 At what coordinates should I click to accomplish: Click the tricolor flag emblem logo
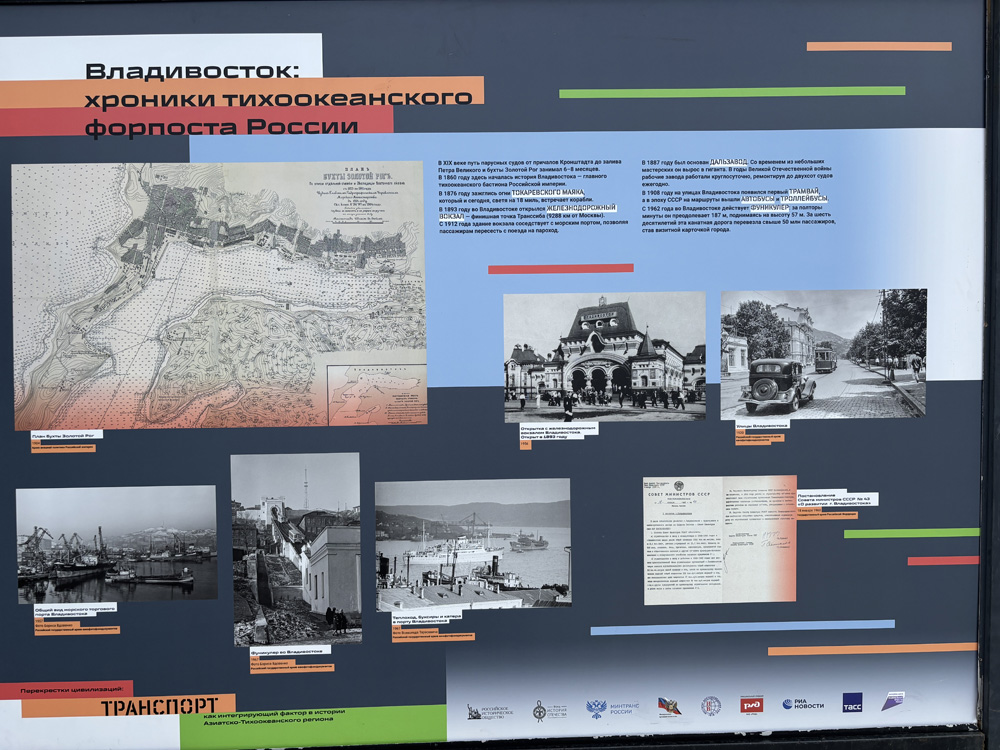pyautogui.click(x=669, y=707)
